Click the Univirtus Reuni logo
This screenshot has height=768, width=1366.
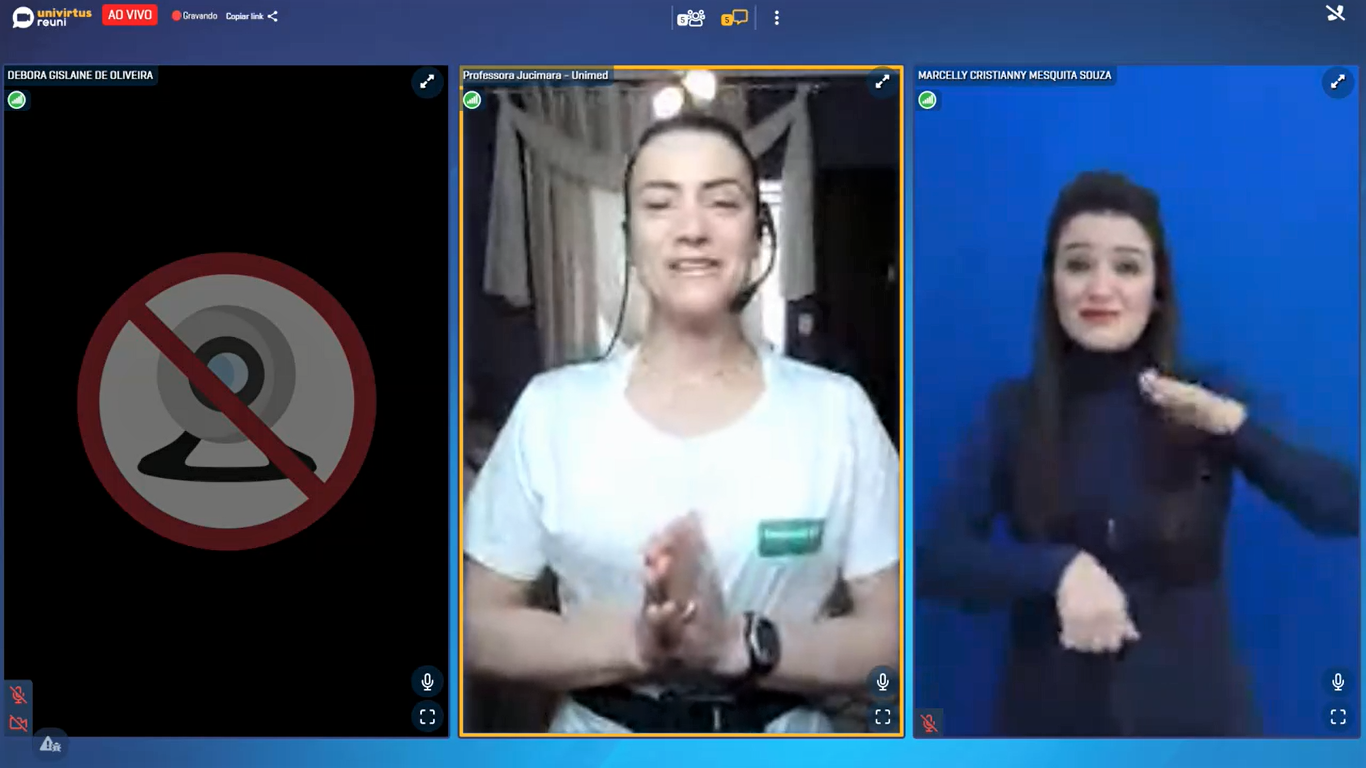click(x=52, y=17)
